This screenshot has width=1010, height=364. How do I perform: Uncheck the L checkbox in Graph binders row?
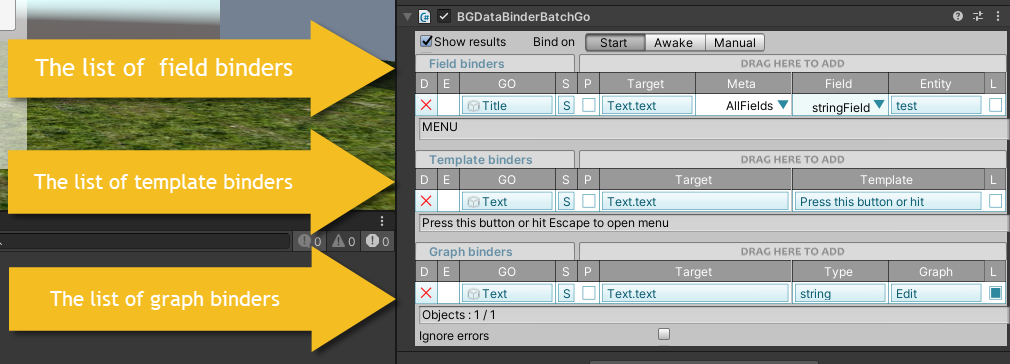(x=996, y=293)
